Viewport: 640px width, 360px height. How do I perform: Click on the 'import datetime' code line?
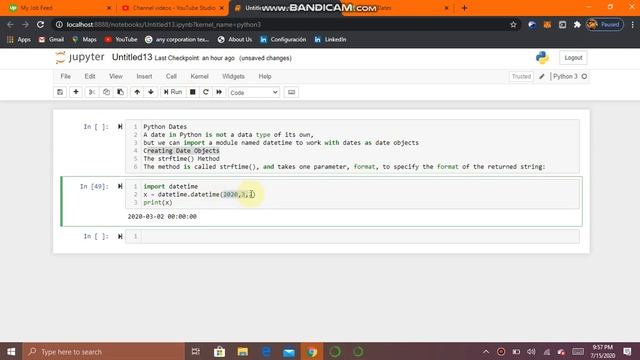point(171,187)
